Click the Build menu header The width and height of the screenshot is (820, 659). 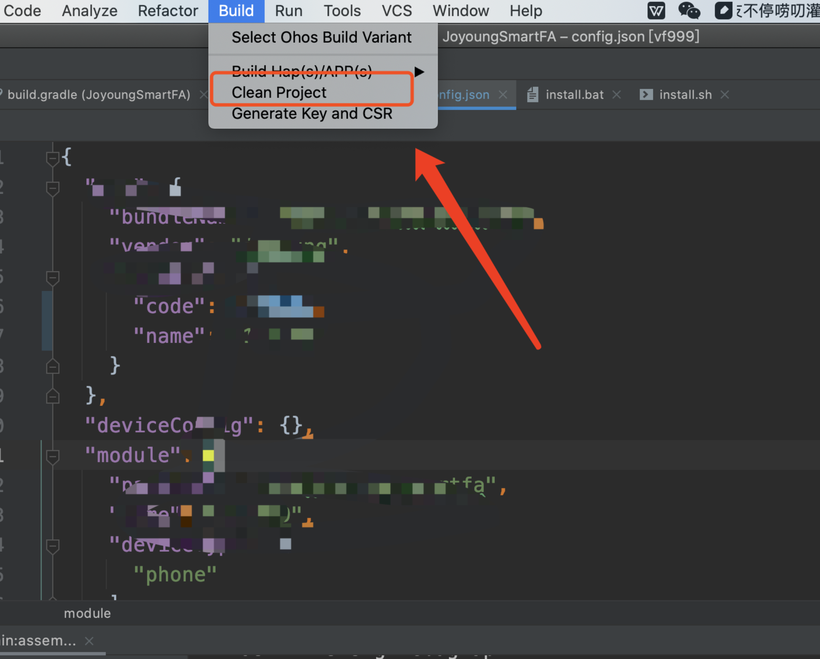pos(236,10)
